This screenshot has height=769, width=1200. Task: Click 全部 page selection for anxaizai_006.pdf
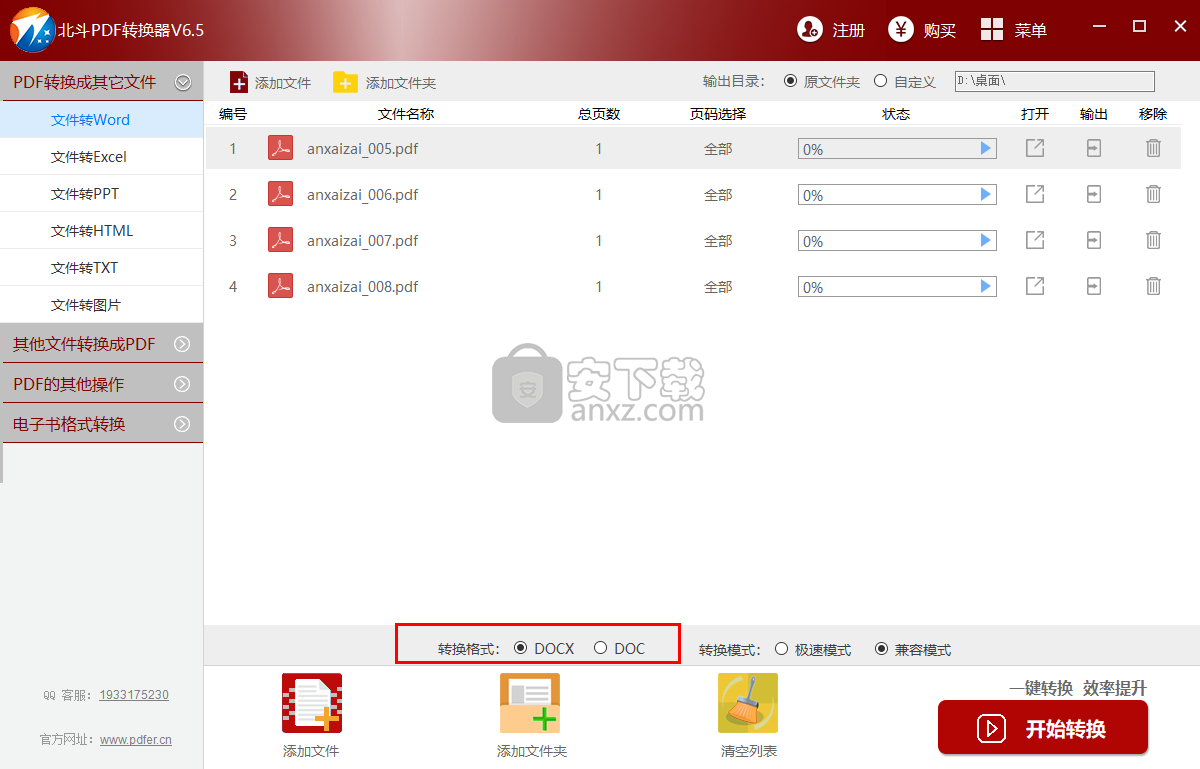[718, 195]
